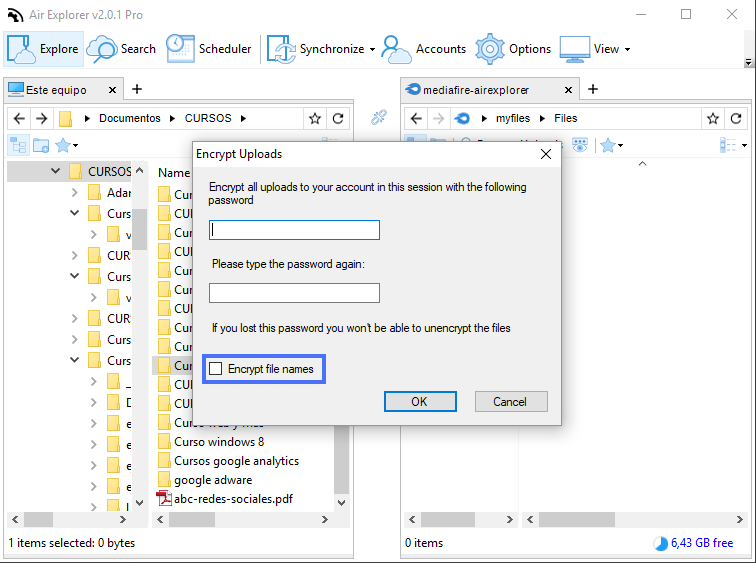The width and height of the screenshot is (756, 563).
Task: Expand the arrow after CURSOS breadcrumb
Action: coord(243,119)
